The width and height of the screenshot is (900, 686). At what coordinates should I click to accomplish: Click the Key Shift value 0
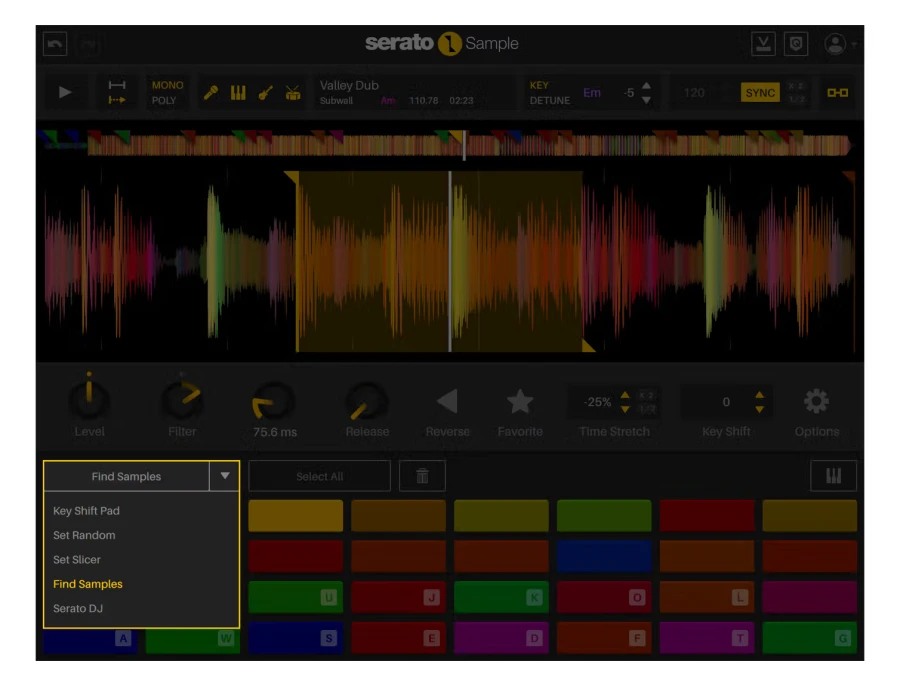[726, 402]
